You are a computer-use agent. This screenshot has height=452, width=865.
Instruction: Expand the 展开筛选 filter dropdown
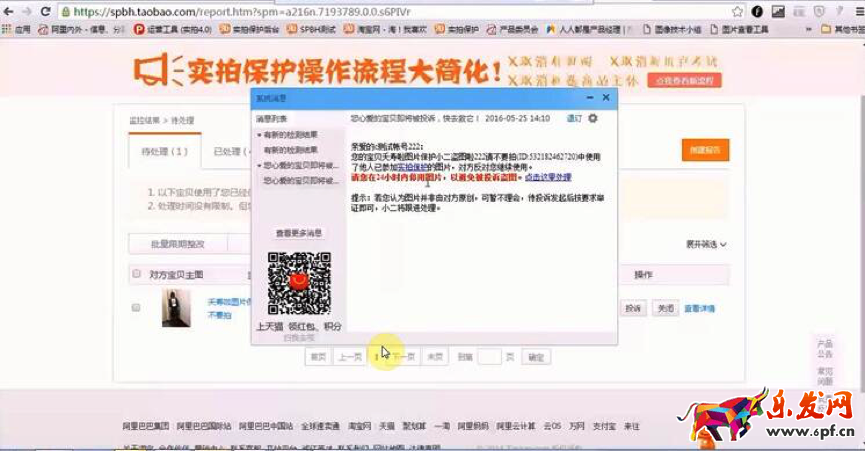click(x=706, y=244)
